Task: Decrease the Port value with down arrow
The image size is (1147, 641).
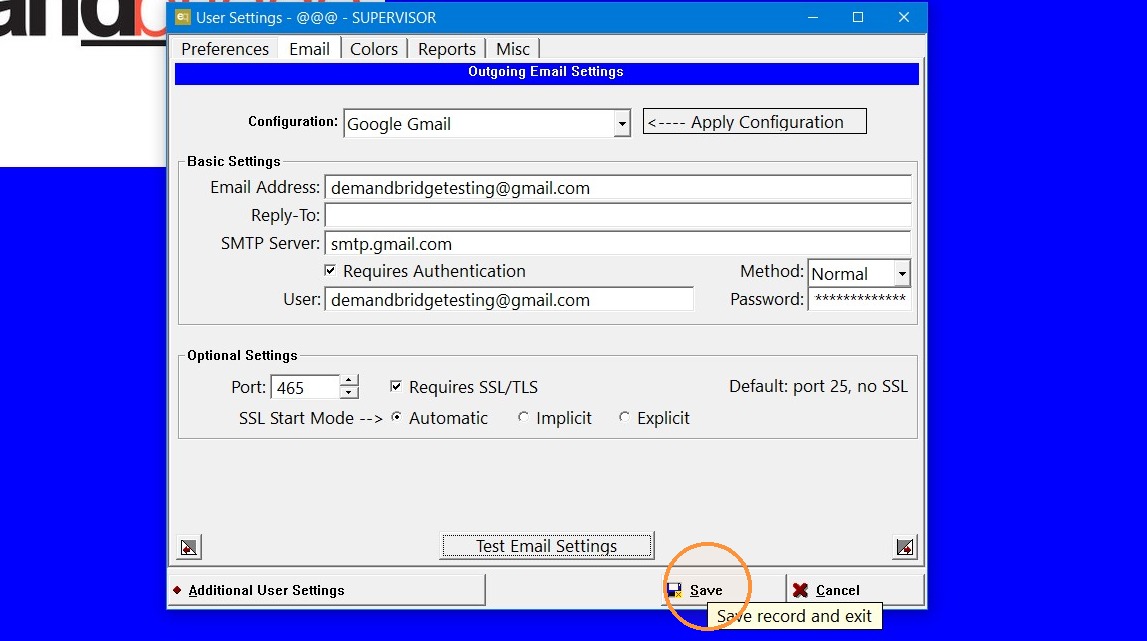Action: (349, 393)
